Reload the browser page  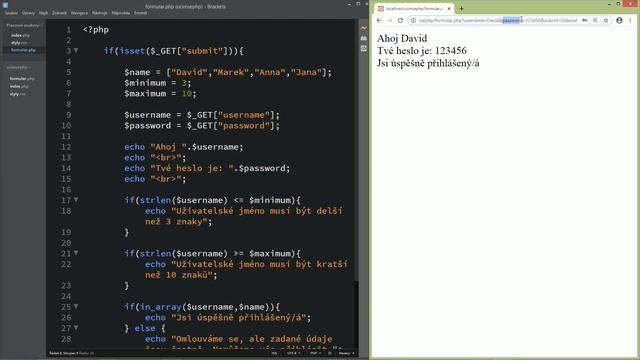point(400,20)
